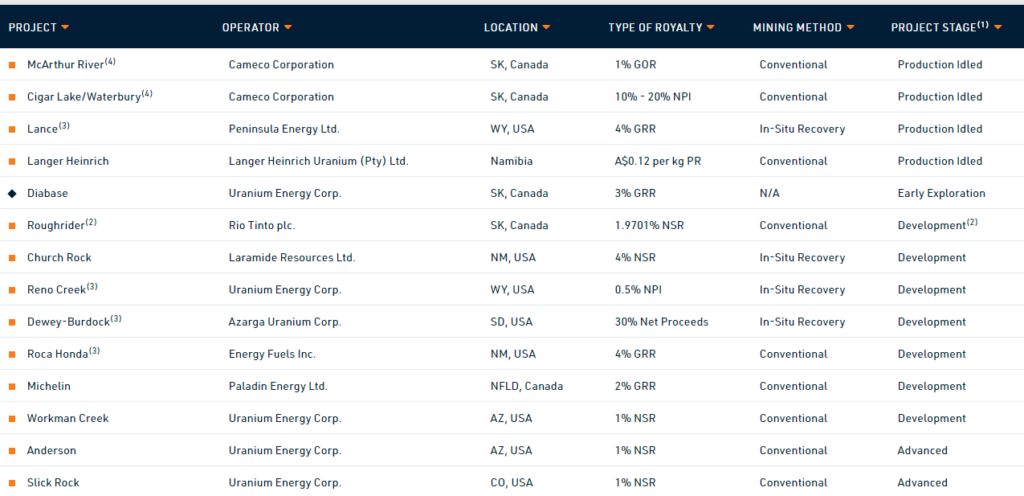Click the LOCATION column header label
Viewport: 1024px width, 496px height.
(511, 27)
